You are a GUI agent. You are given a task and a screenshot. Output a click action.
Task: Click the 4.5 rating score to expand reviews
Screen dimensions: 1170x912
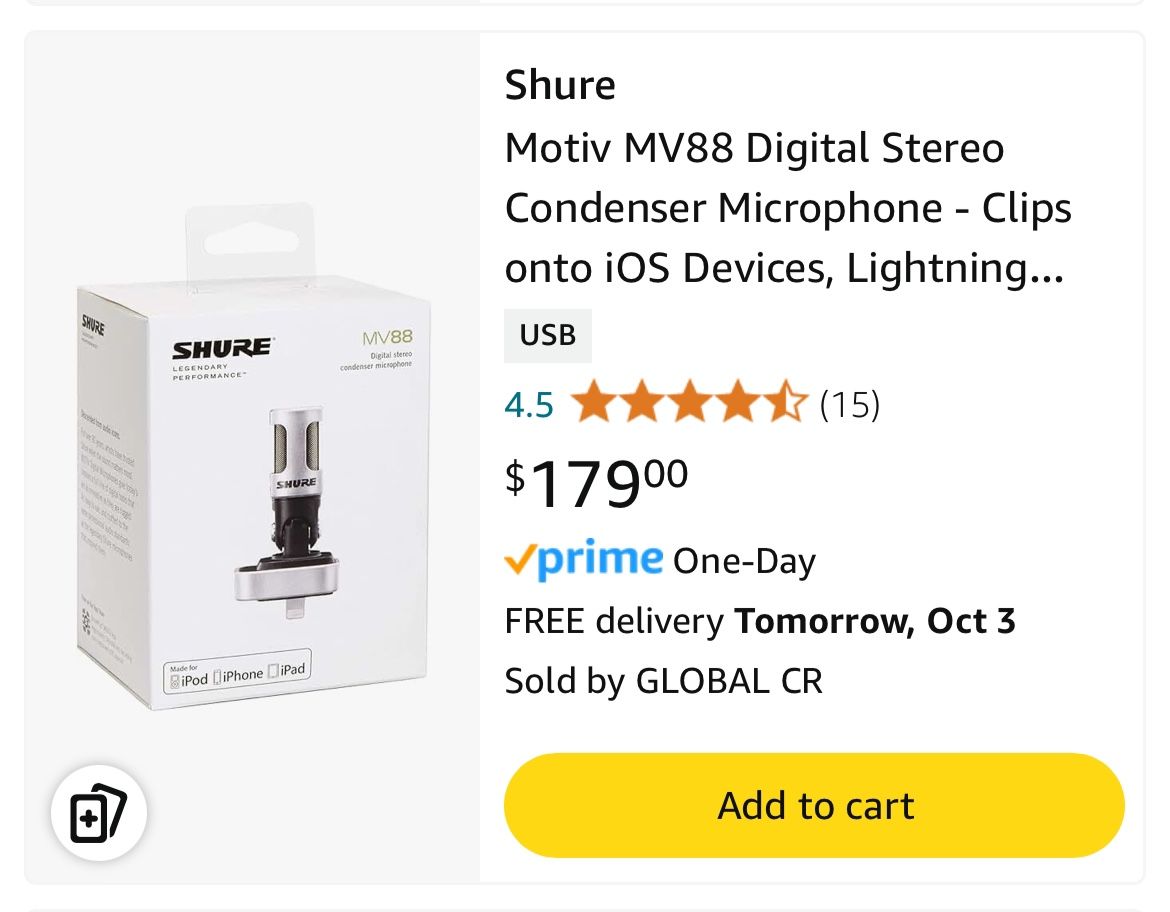coord(529,404)
